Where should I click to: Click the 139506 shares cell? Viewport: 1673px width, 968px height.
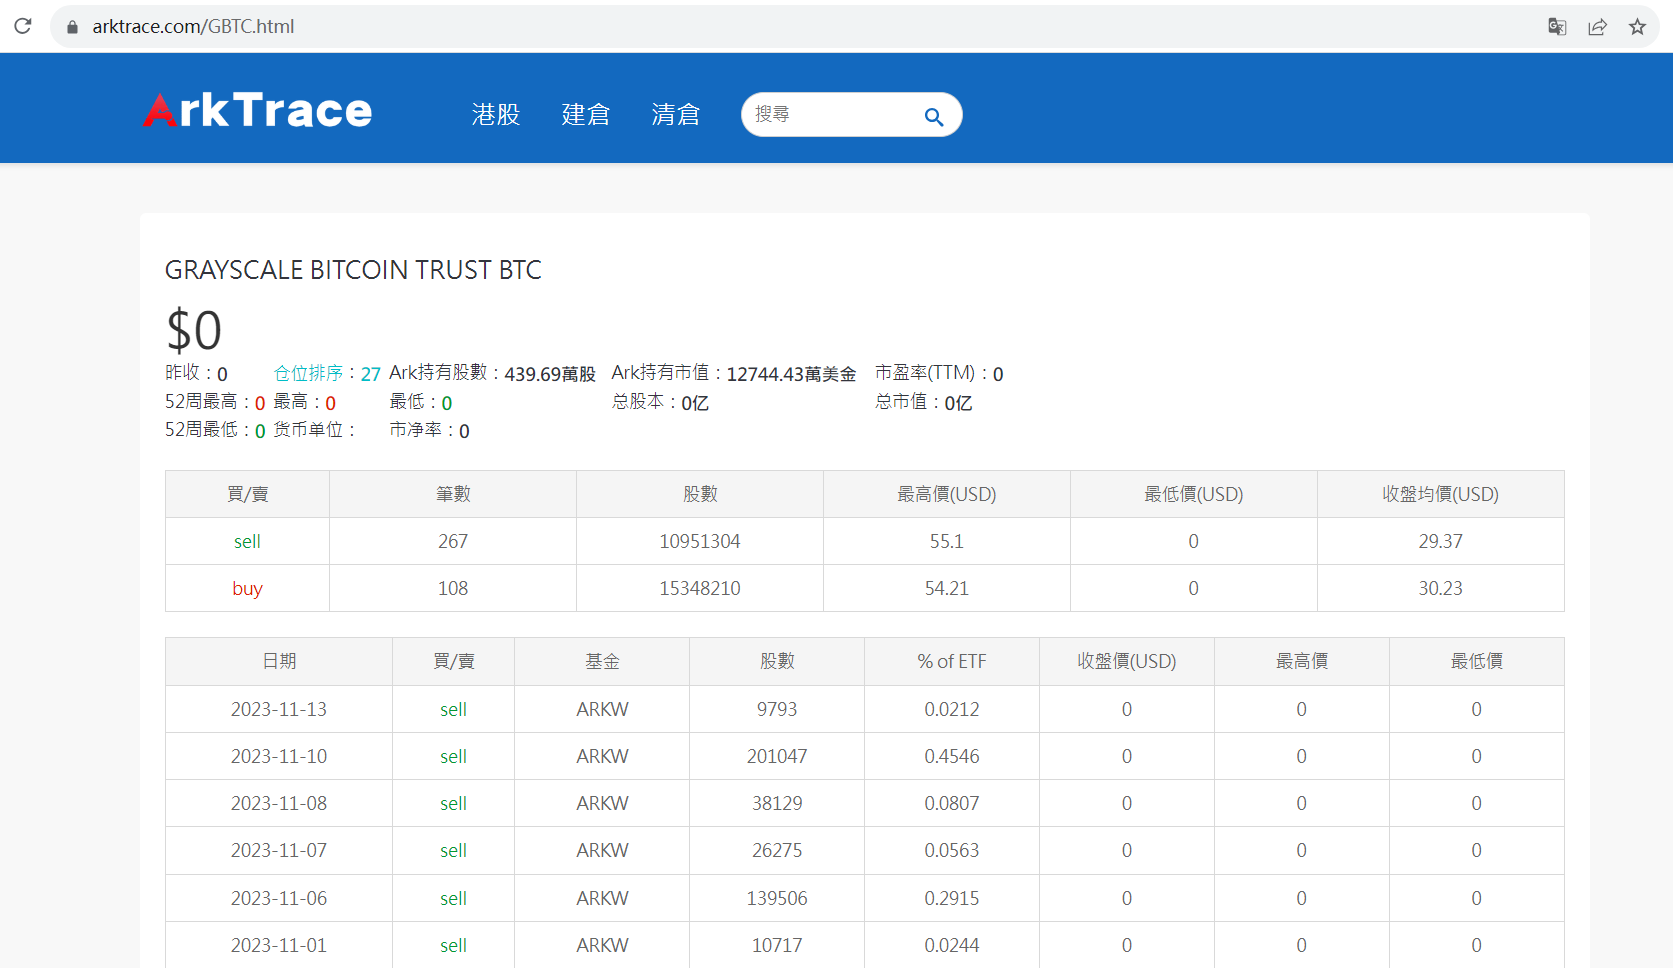coord(777,898)
